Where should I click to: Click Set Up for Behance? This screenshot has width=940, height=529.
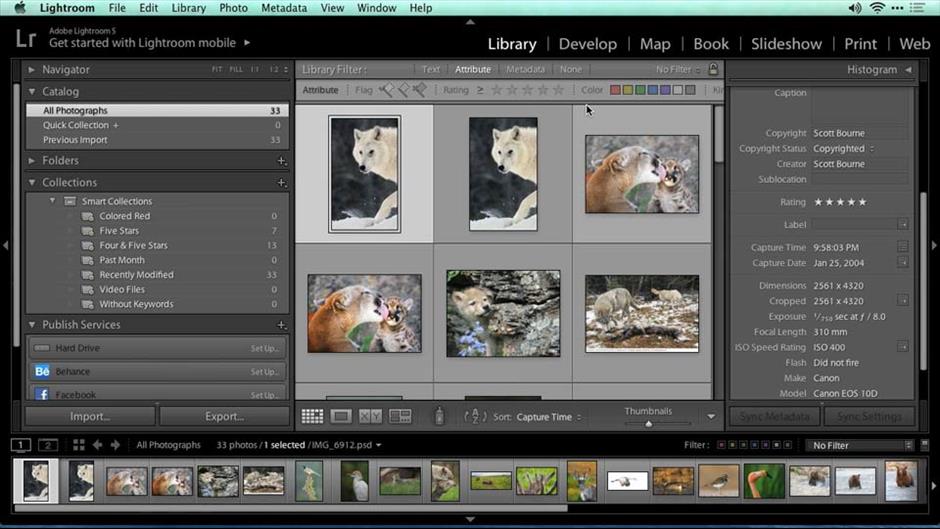tap(264, 372)
